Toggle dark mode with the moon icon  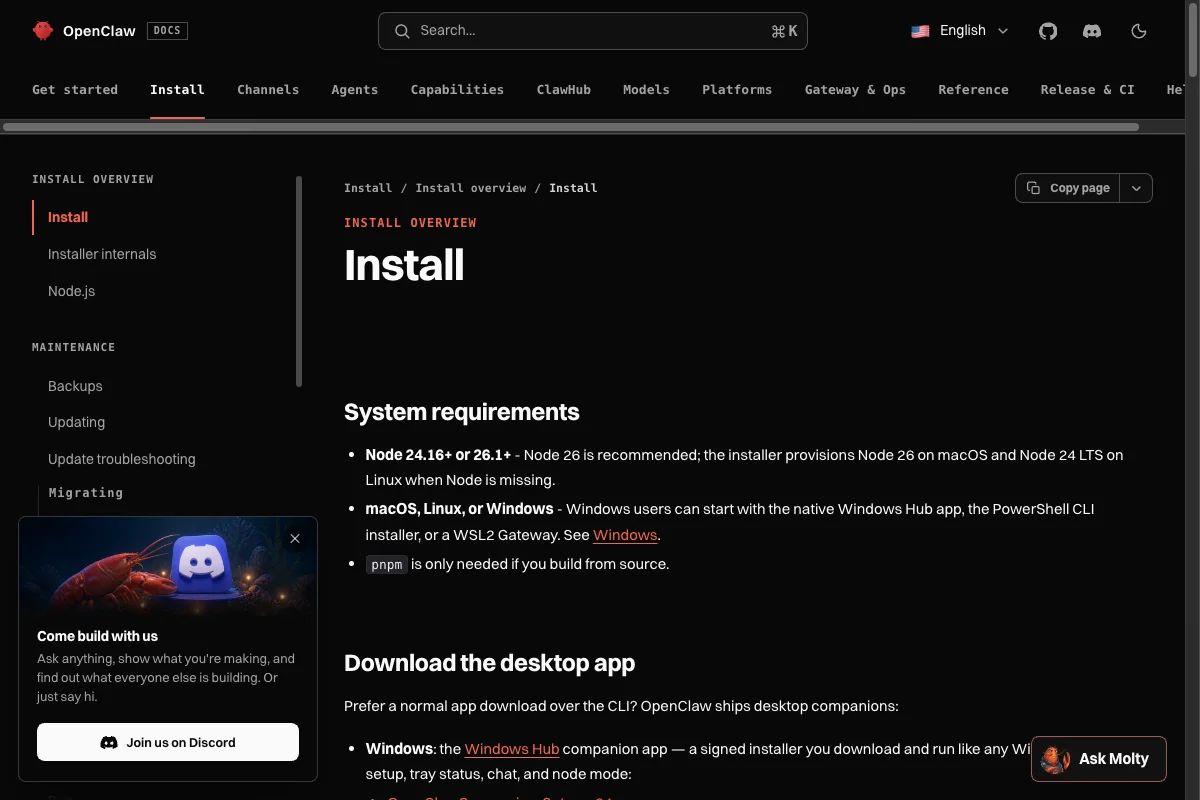(x=1138, y=31)
